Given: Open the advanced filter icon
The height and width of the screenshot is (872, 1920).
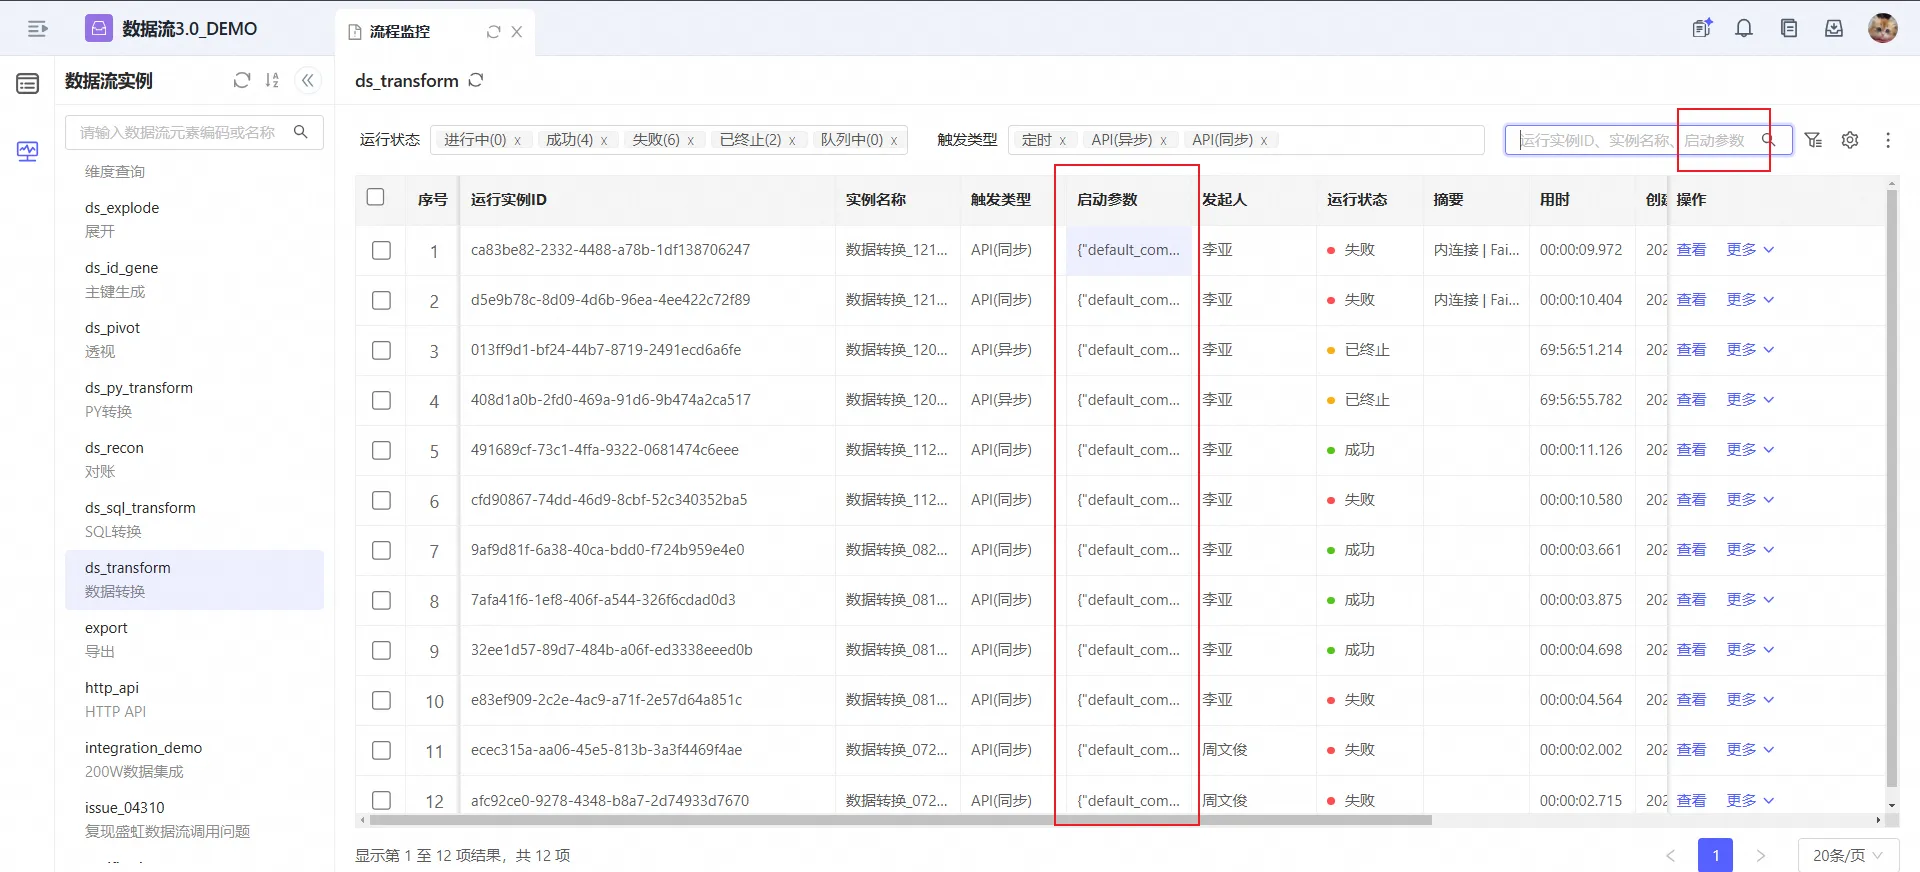Looking at the screenshot, I should coord(1813,140).
